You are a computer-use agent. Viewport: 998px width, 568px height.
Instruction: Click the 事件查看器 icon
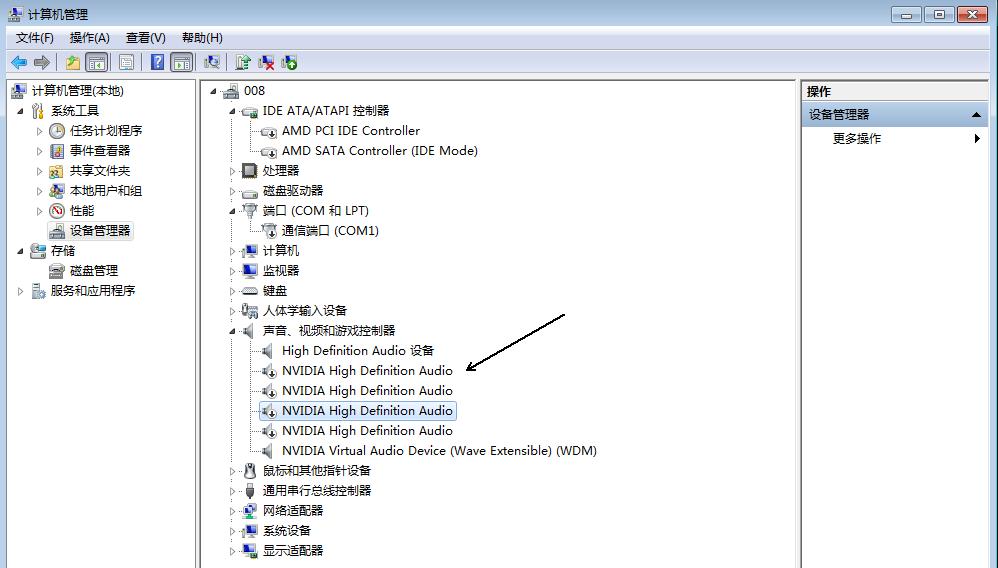[x=57, y=151]
